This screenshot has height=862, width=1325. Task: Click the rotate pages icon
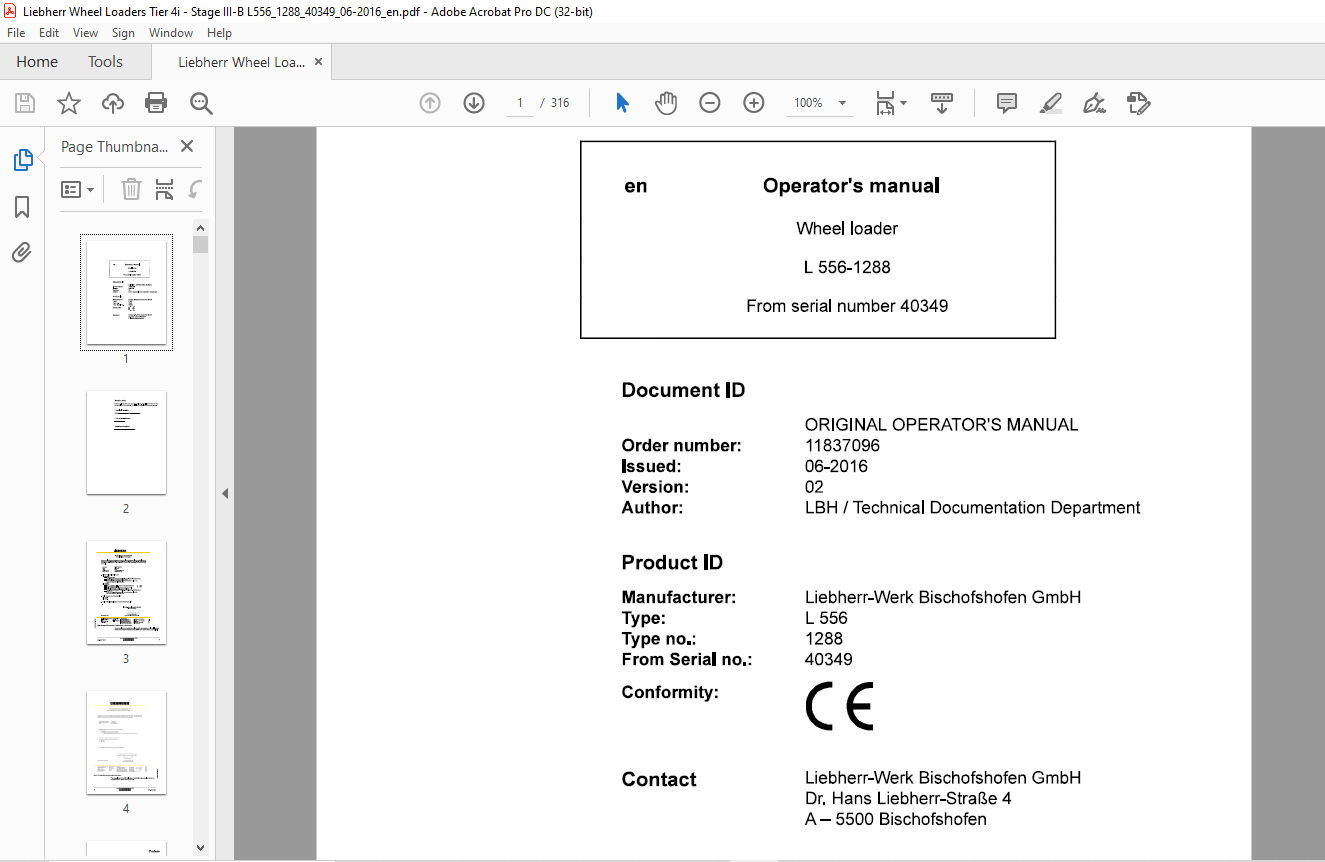[x=196, y=189]
